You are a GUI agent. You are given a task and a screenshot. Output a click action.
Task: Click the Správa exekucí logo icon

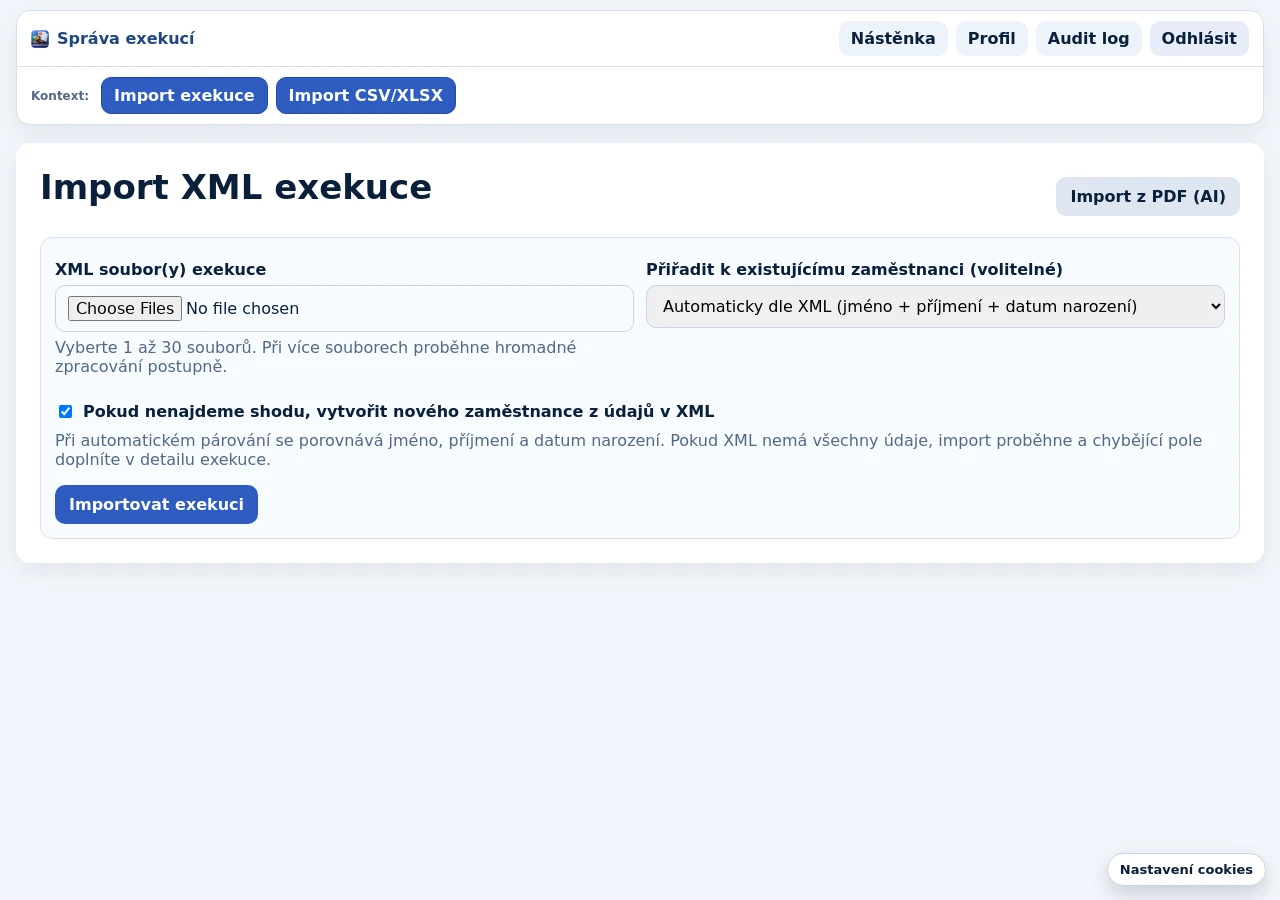(x=40, y=39)
